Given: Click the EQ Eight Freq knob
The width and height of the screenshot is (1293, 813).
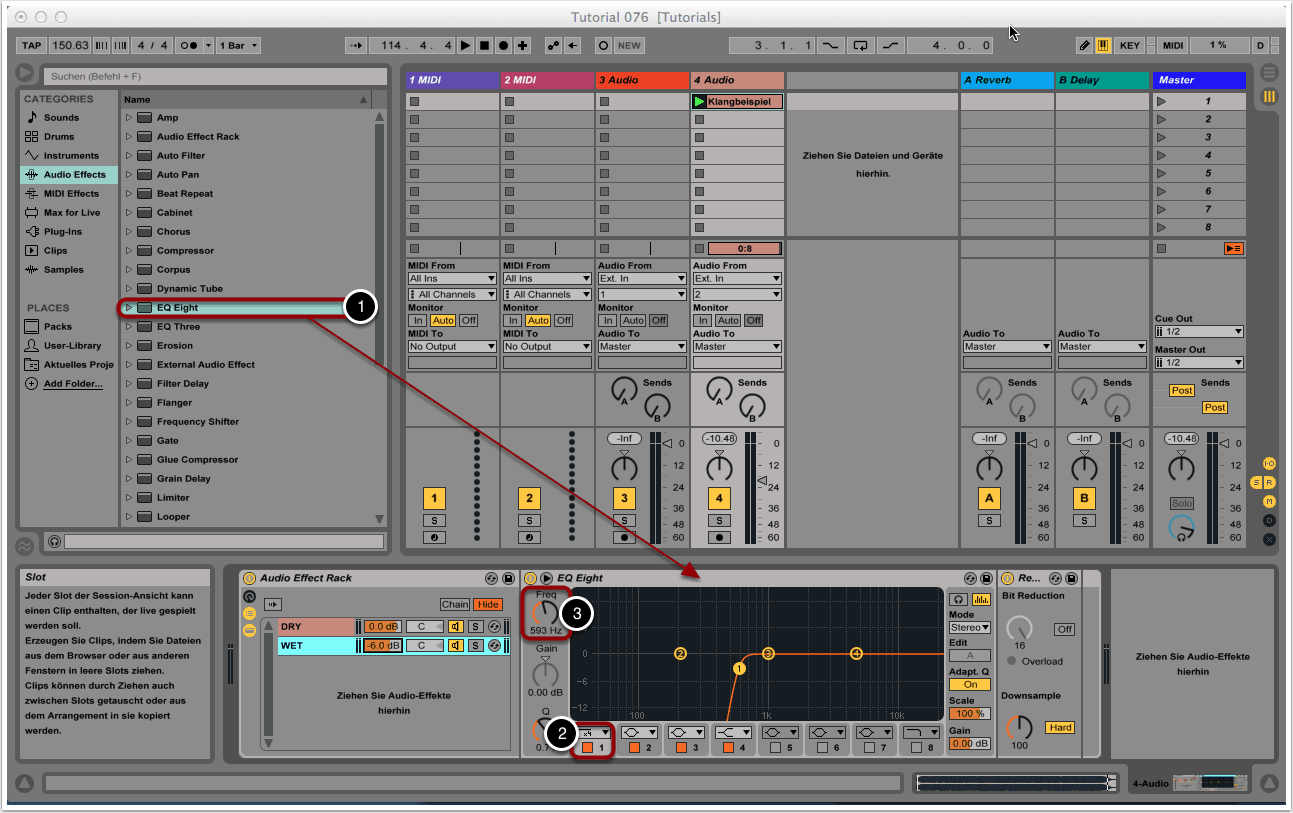Looking at the screenshot, I should pyautogui.click(x=545, y=613).
